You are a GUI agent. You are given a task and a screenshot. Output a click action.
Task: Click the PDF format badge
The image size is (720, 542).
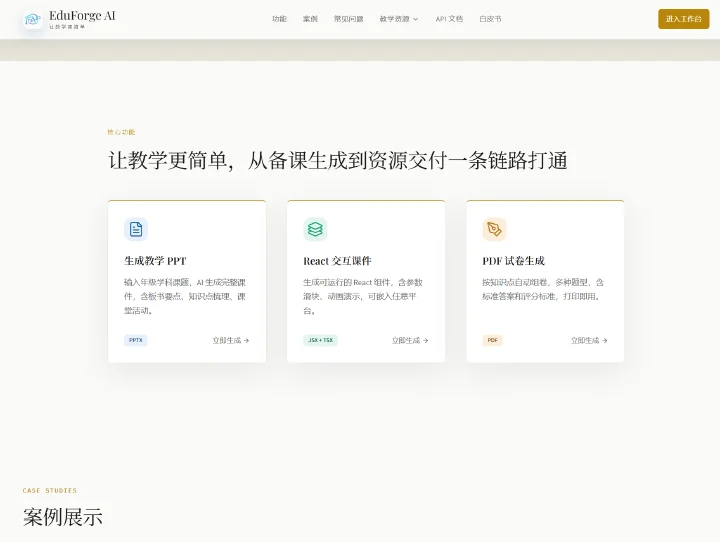pos(492,340)
